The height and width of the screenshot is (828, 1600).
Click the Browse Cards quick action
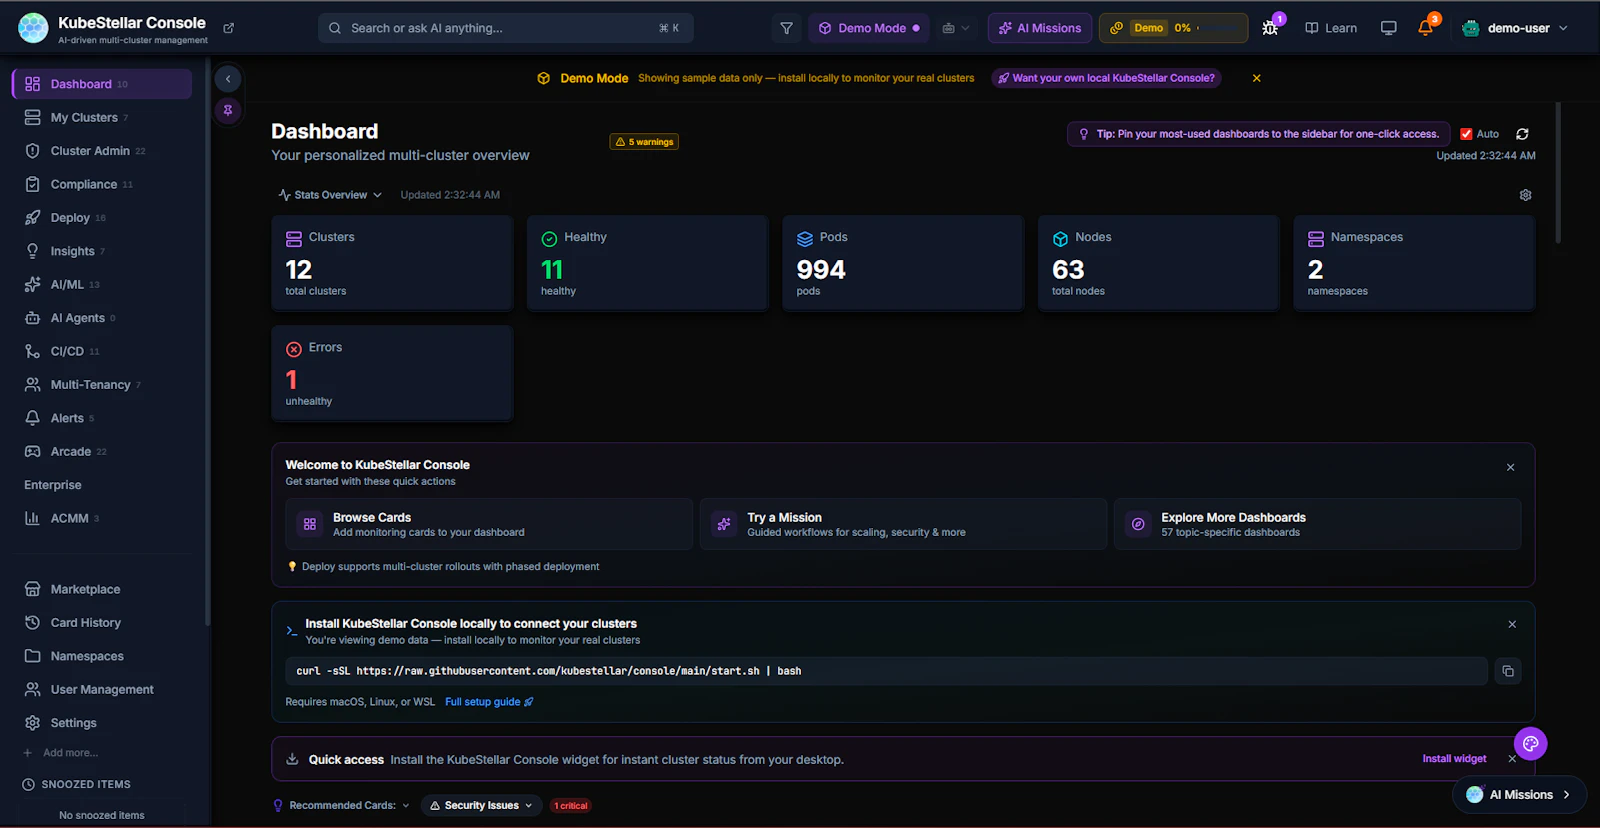click(x=489, y=524)
